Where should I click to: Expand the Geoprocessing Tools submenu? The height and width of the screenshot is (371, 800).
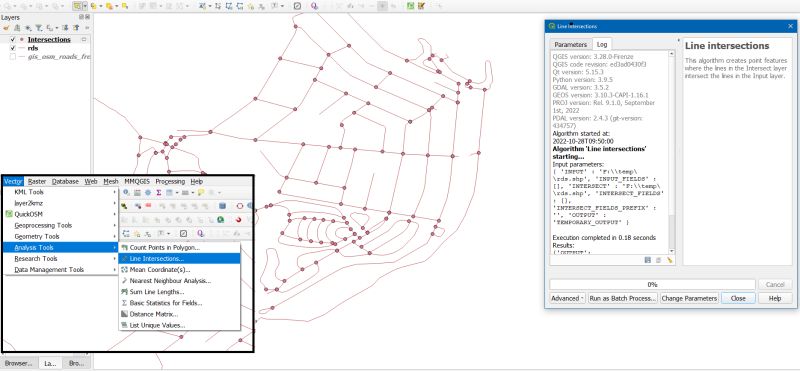pyautogui.click(x=61, y=225)
